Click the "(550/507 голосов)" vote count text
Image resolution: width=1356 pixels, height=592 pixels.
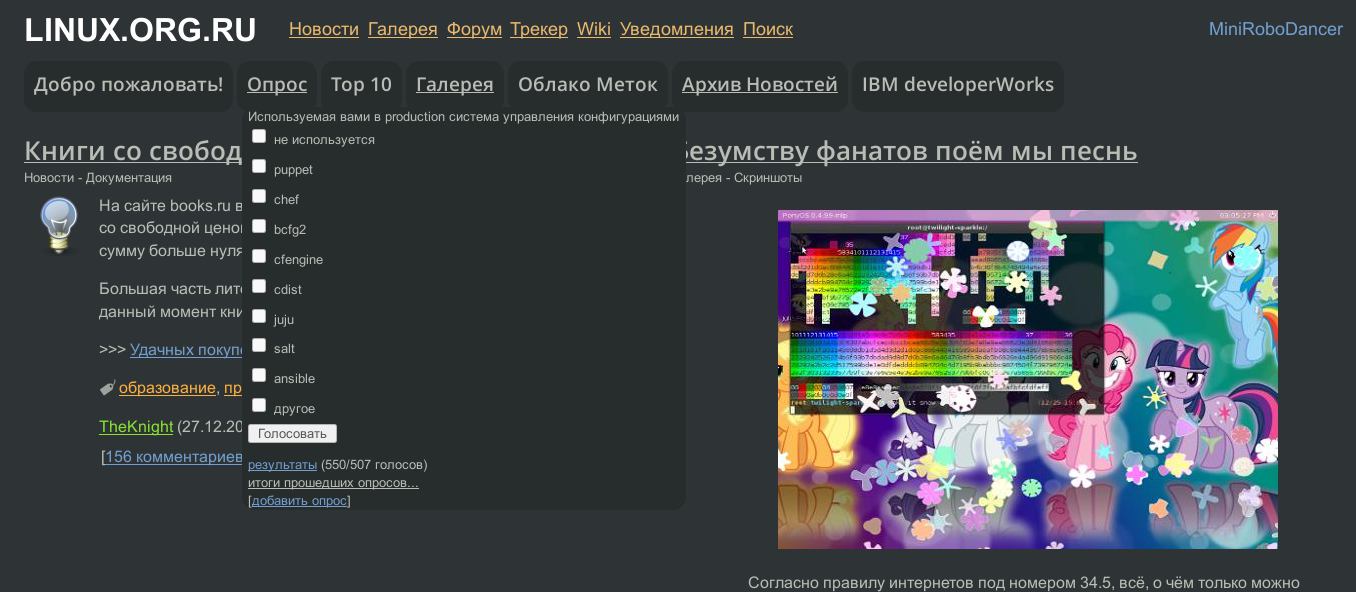pyautogui.click(x=374, y=465)
